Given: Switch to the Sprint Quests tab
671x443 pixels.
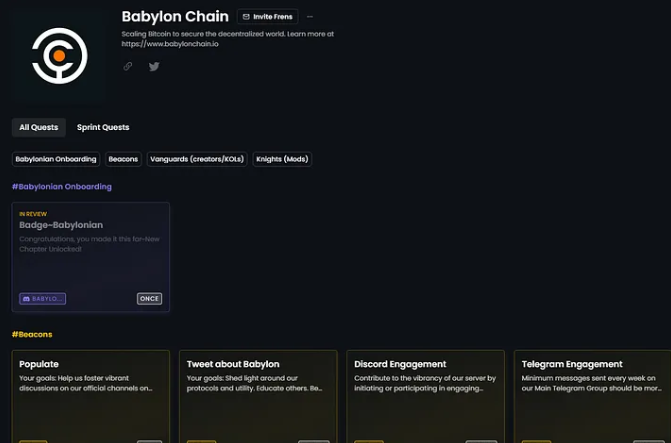Looking at the screenshot, I should pyautogui.click(x=103, y=127).
